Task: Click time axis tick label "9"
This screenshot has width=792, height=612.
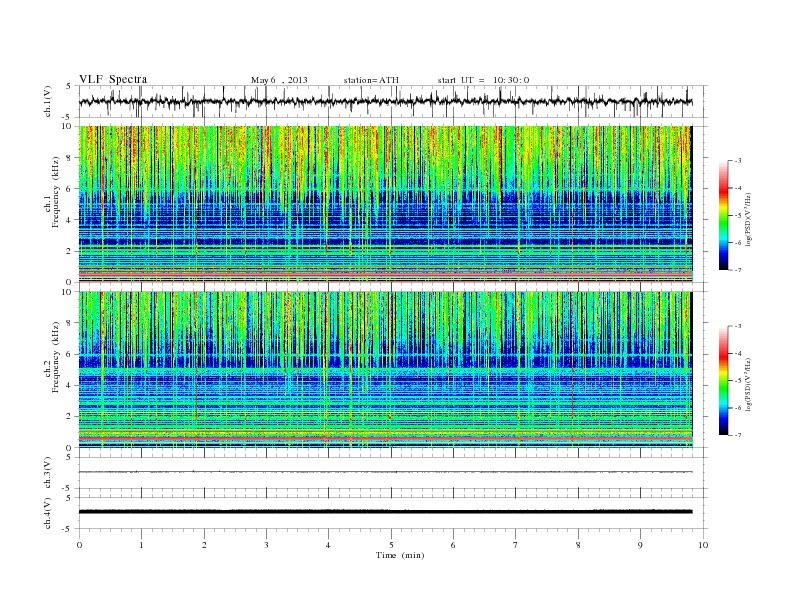Action: point(640,545)
